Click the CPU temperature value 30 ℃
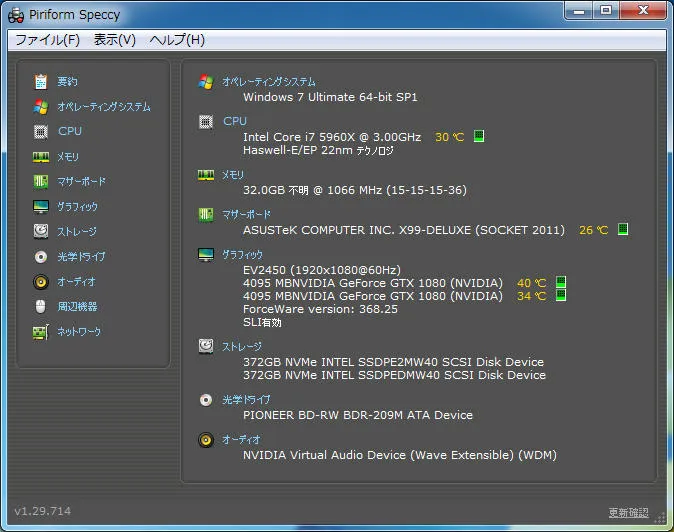674x532 pixels. [450, 137]
